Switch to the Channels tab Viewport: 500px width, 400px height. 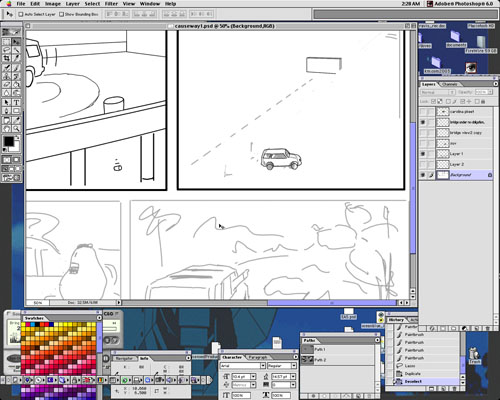tap(449, 84)
